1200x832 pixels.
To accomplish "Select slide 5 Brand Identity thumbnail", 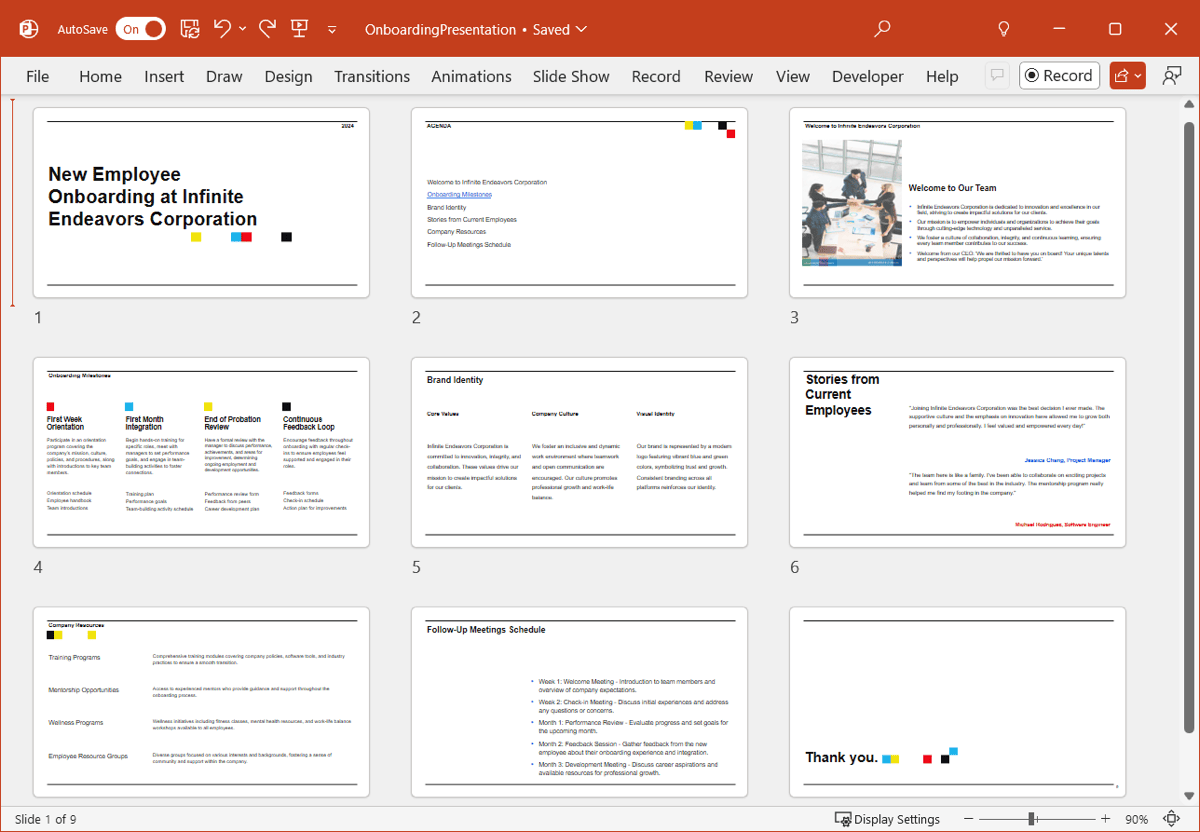I will pyautogui.click(x=579, y=452).
